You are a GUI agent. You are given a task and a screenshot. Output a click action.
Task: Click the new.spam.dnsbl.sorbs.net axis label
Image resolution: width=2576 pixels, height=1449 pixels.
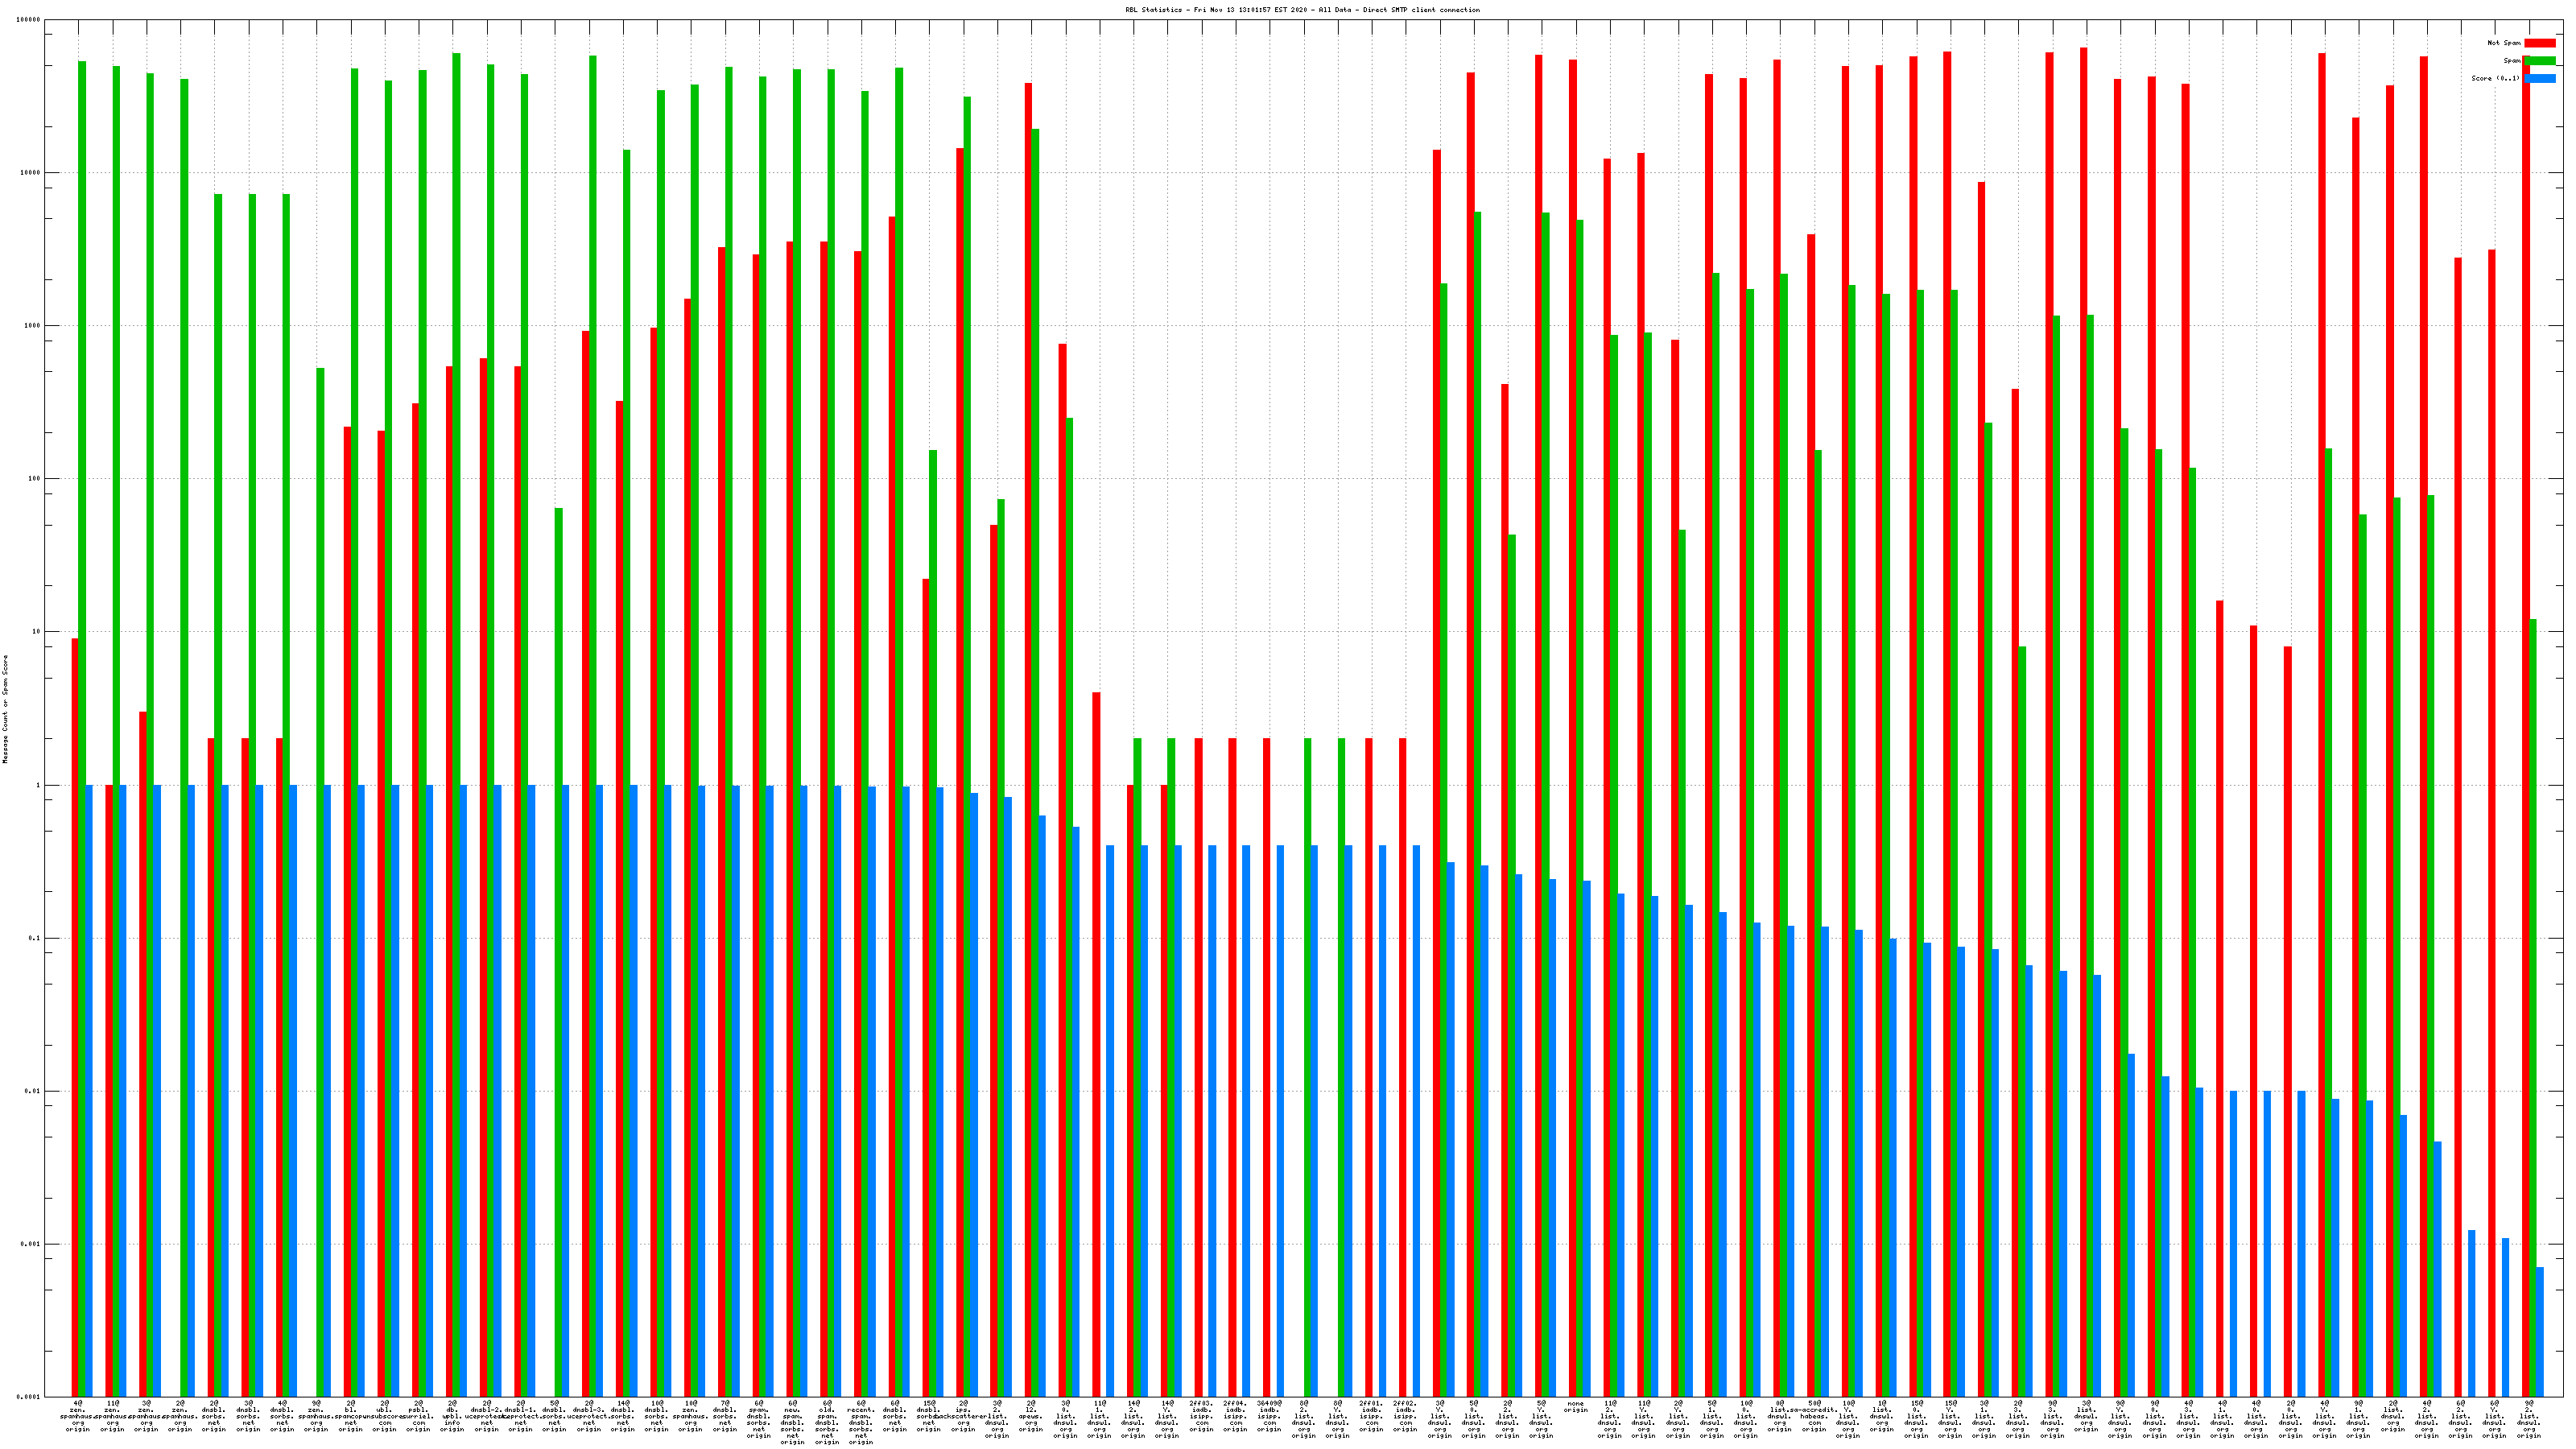792,1422
